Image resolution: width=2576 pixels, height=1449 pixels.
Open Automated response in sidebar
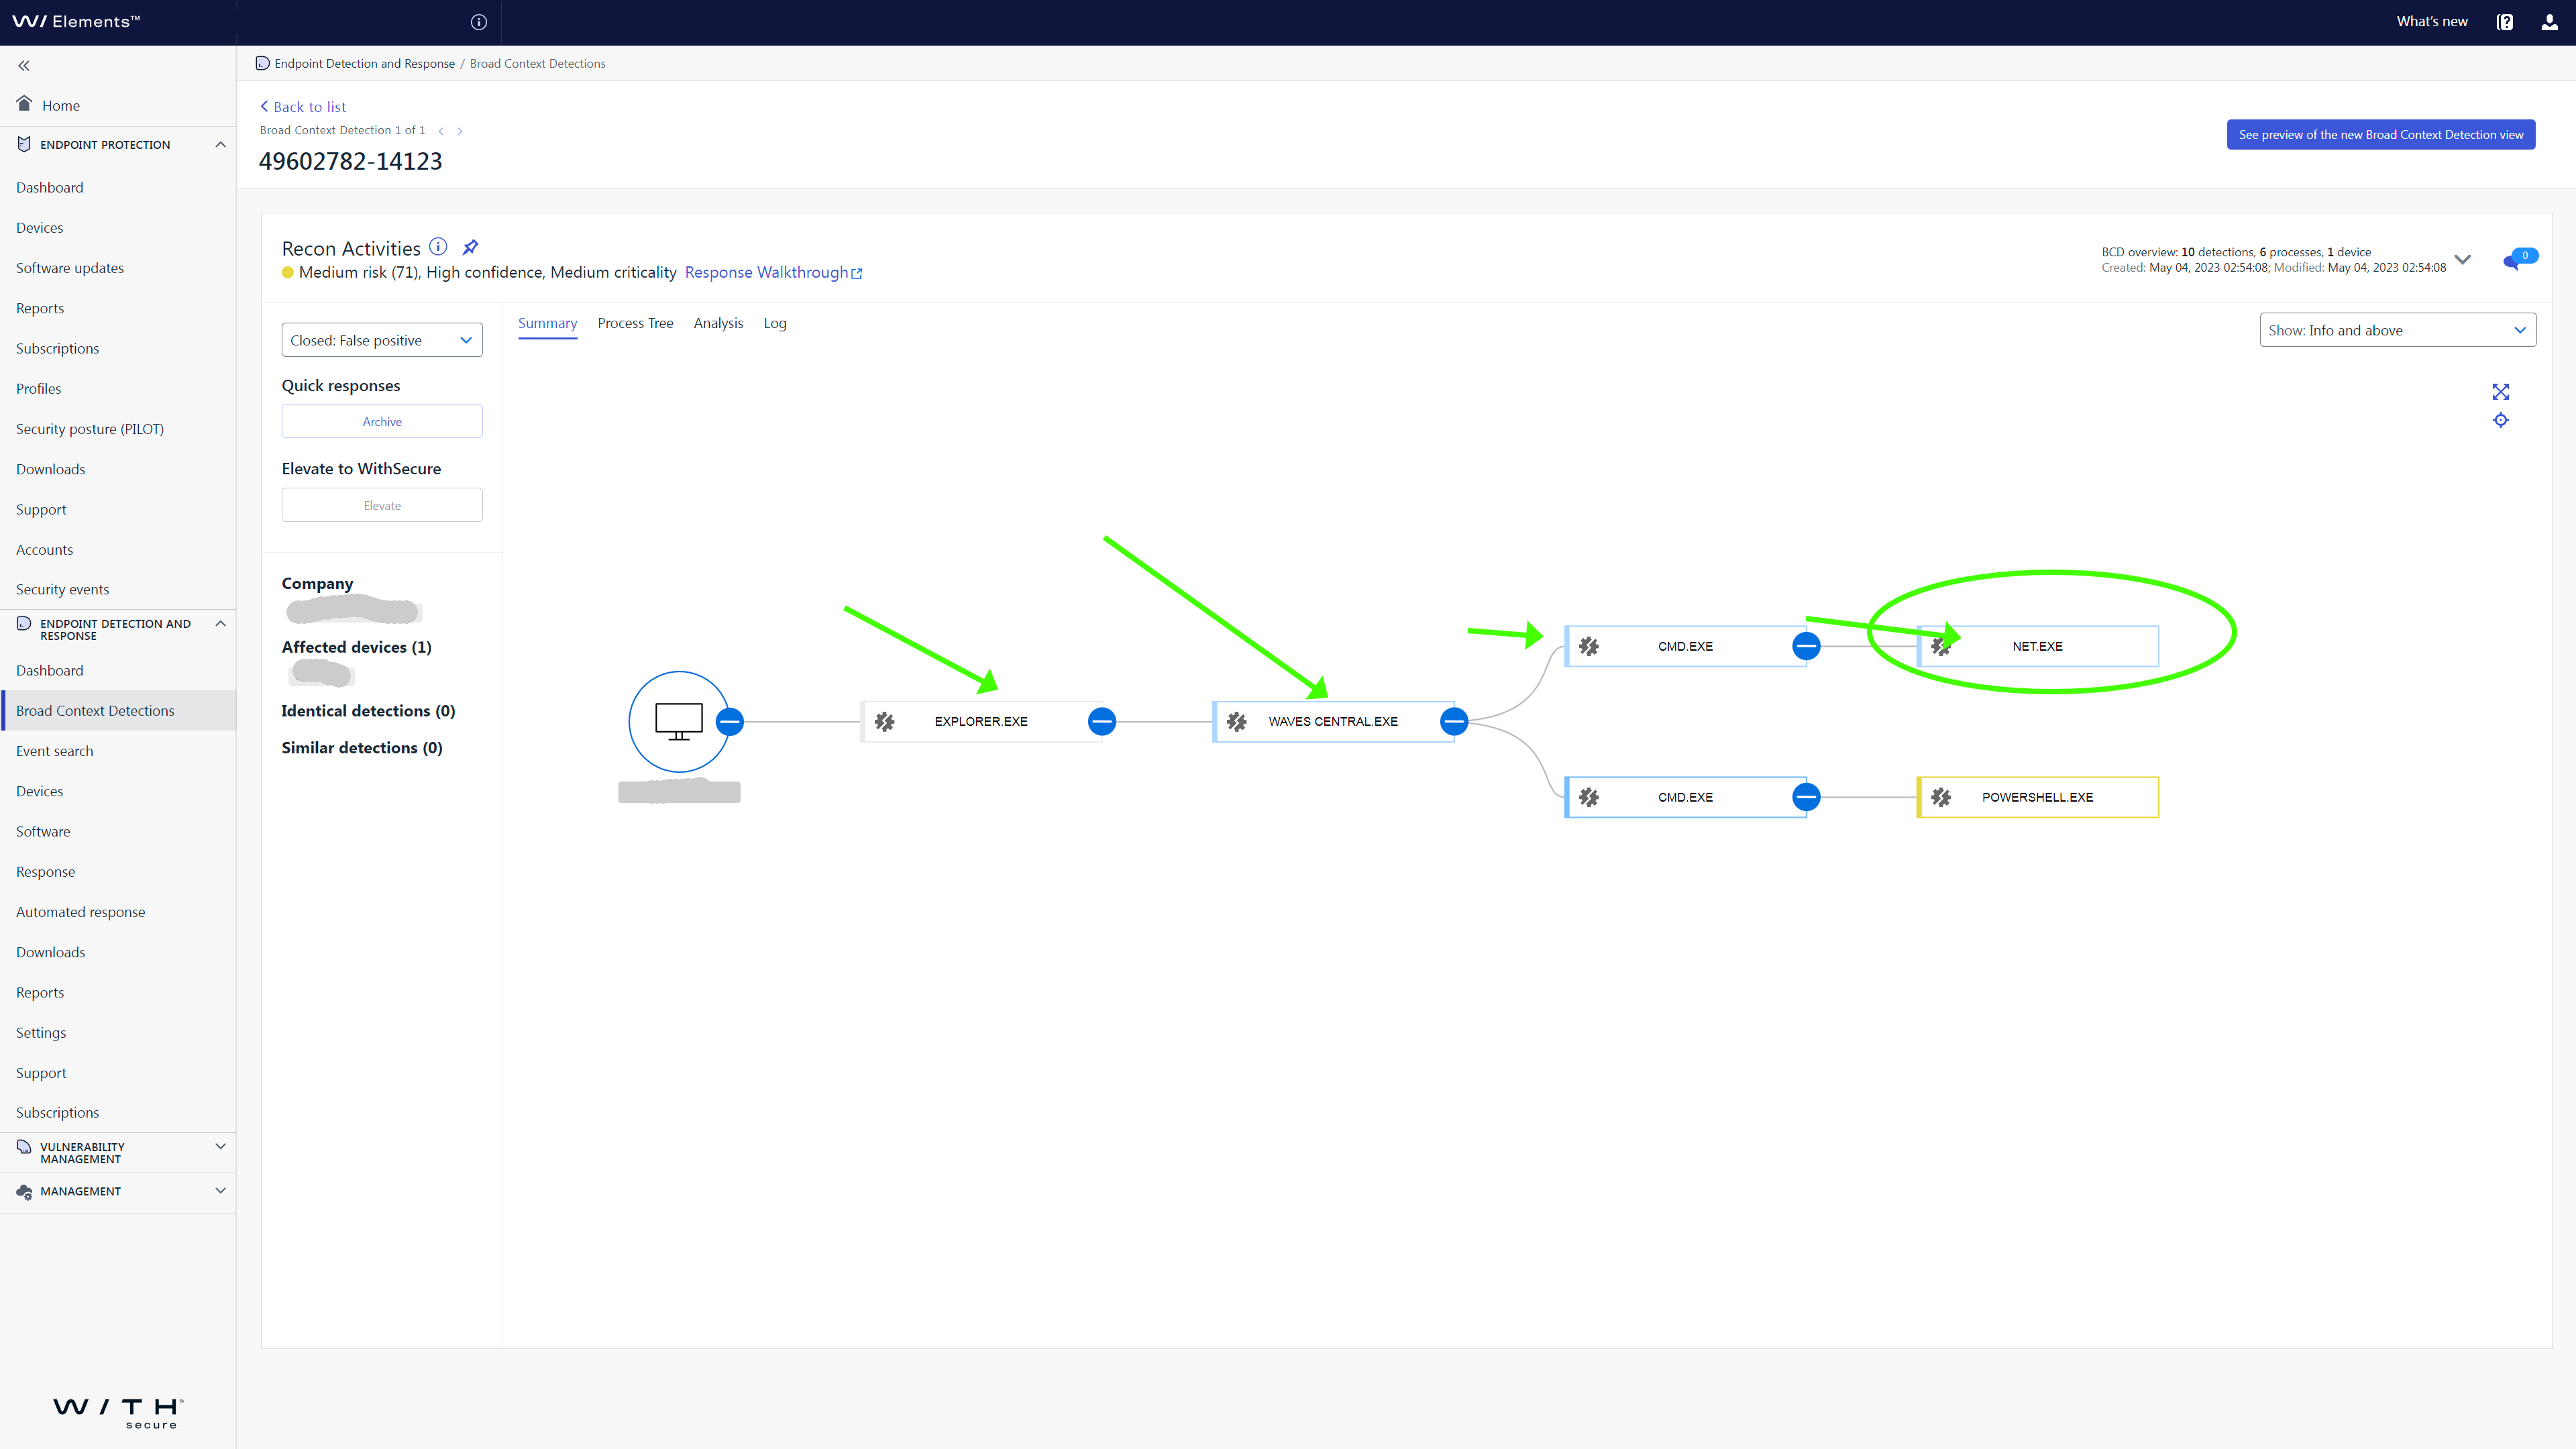[x=80, y=912]
